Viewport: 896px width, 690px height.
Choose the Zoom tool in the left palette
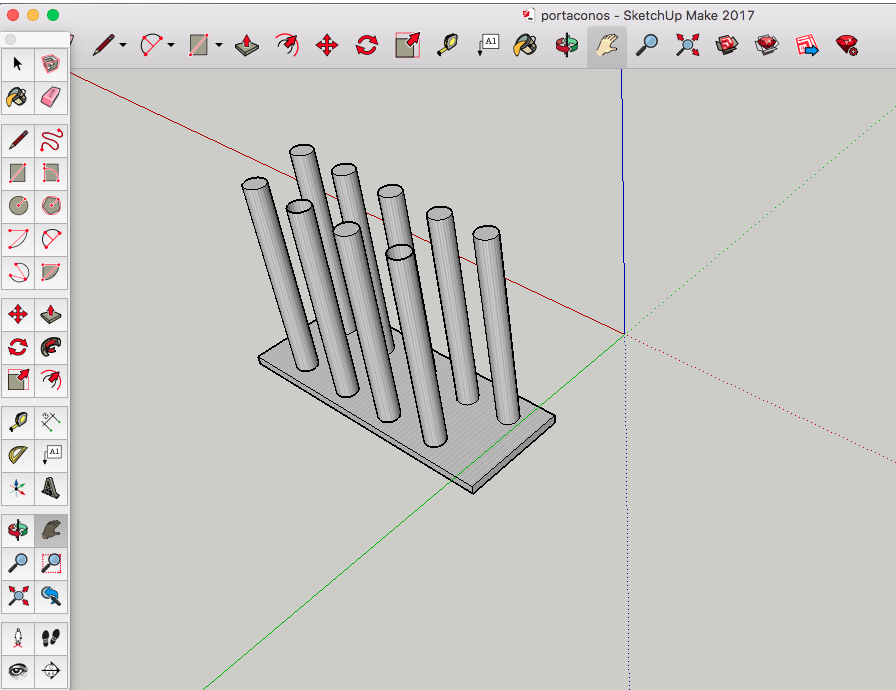pos(18,564)
